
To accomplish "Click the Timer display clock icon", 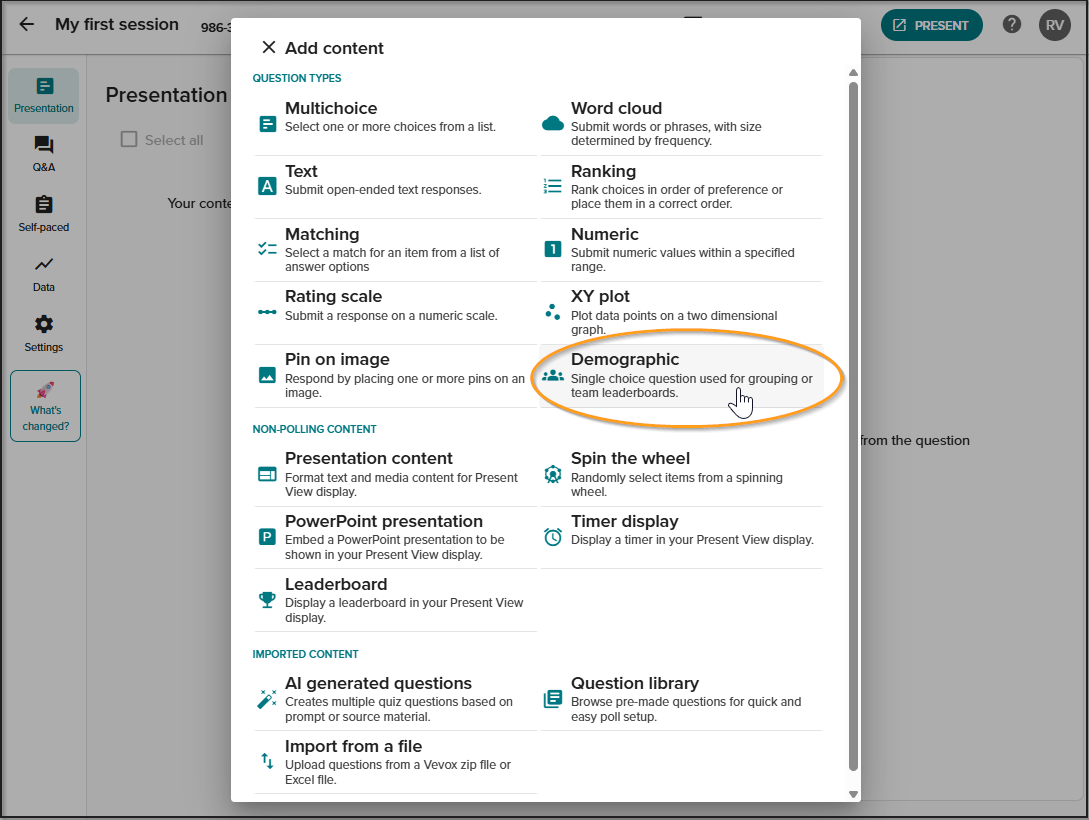I will pos(553,537).
